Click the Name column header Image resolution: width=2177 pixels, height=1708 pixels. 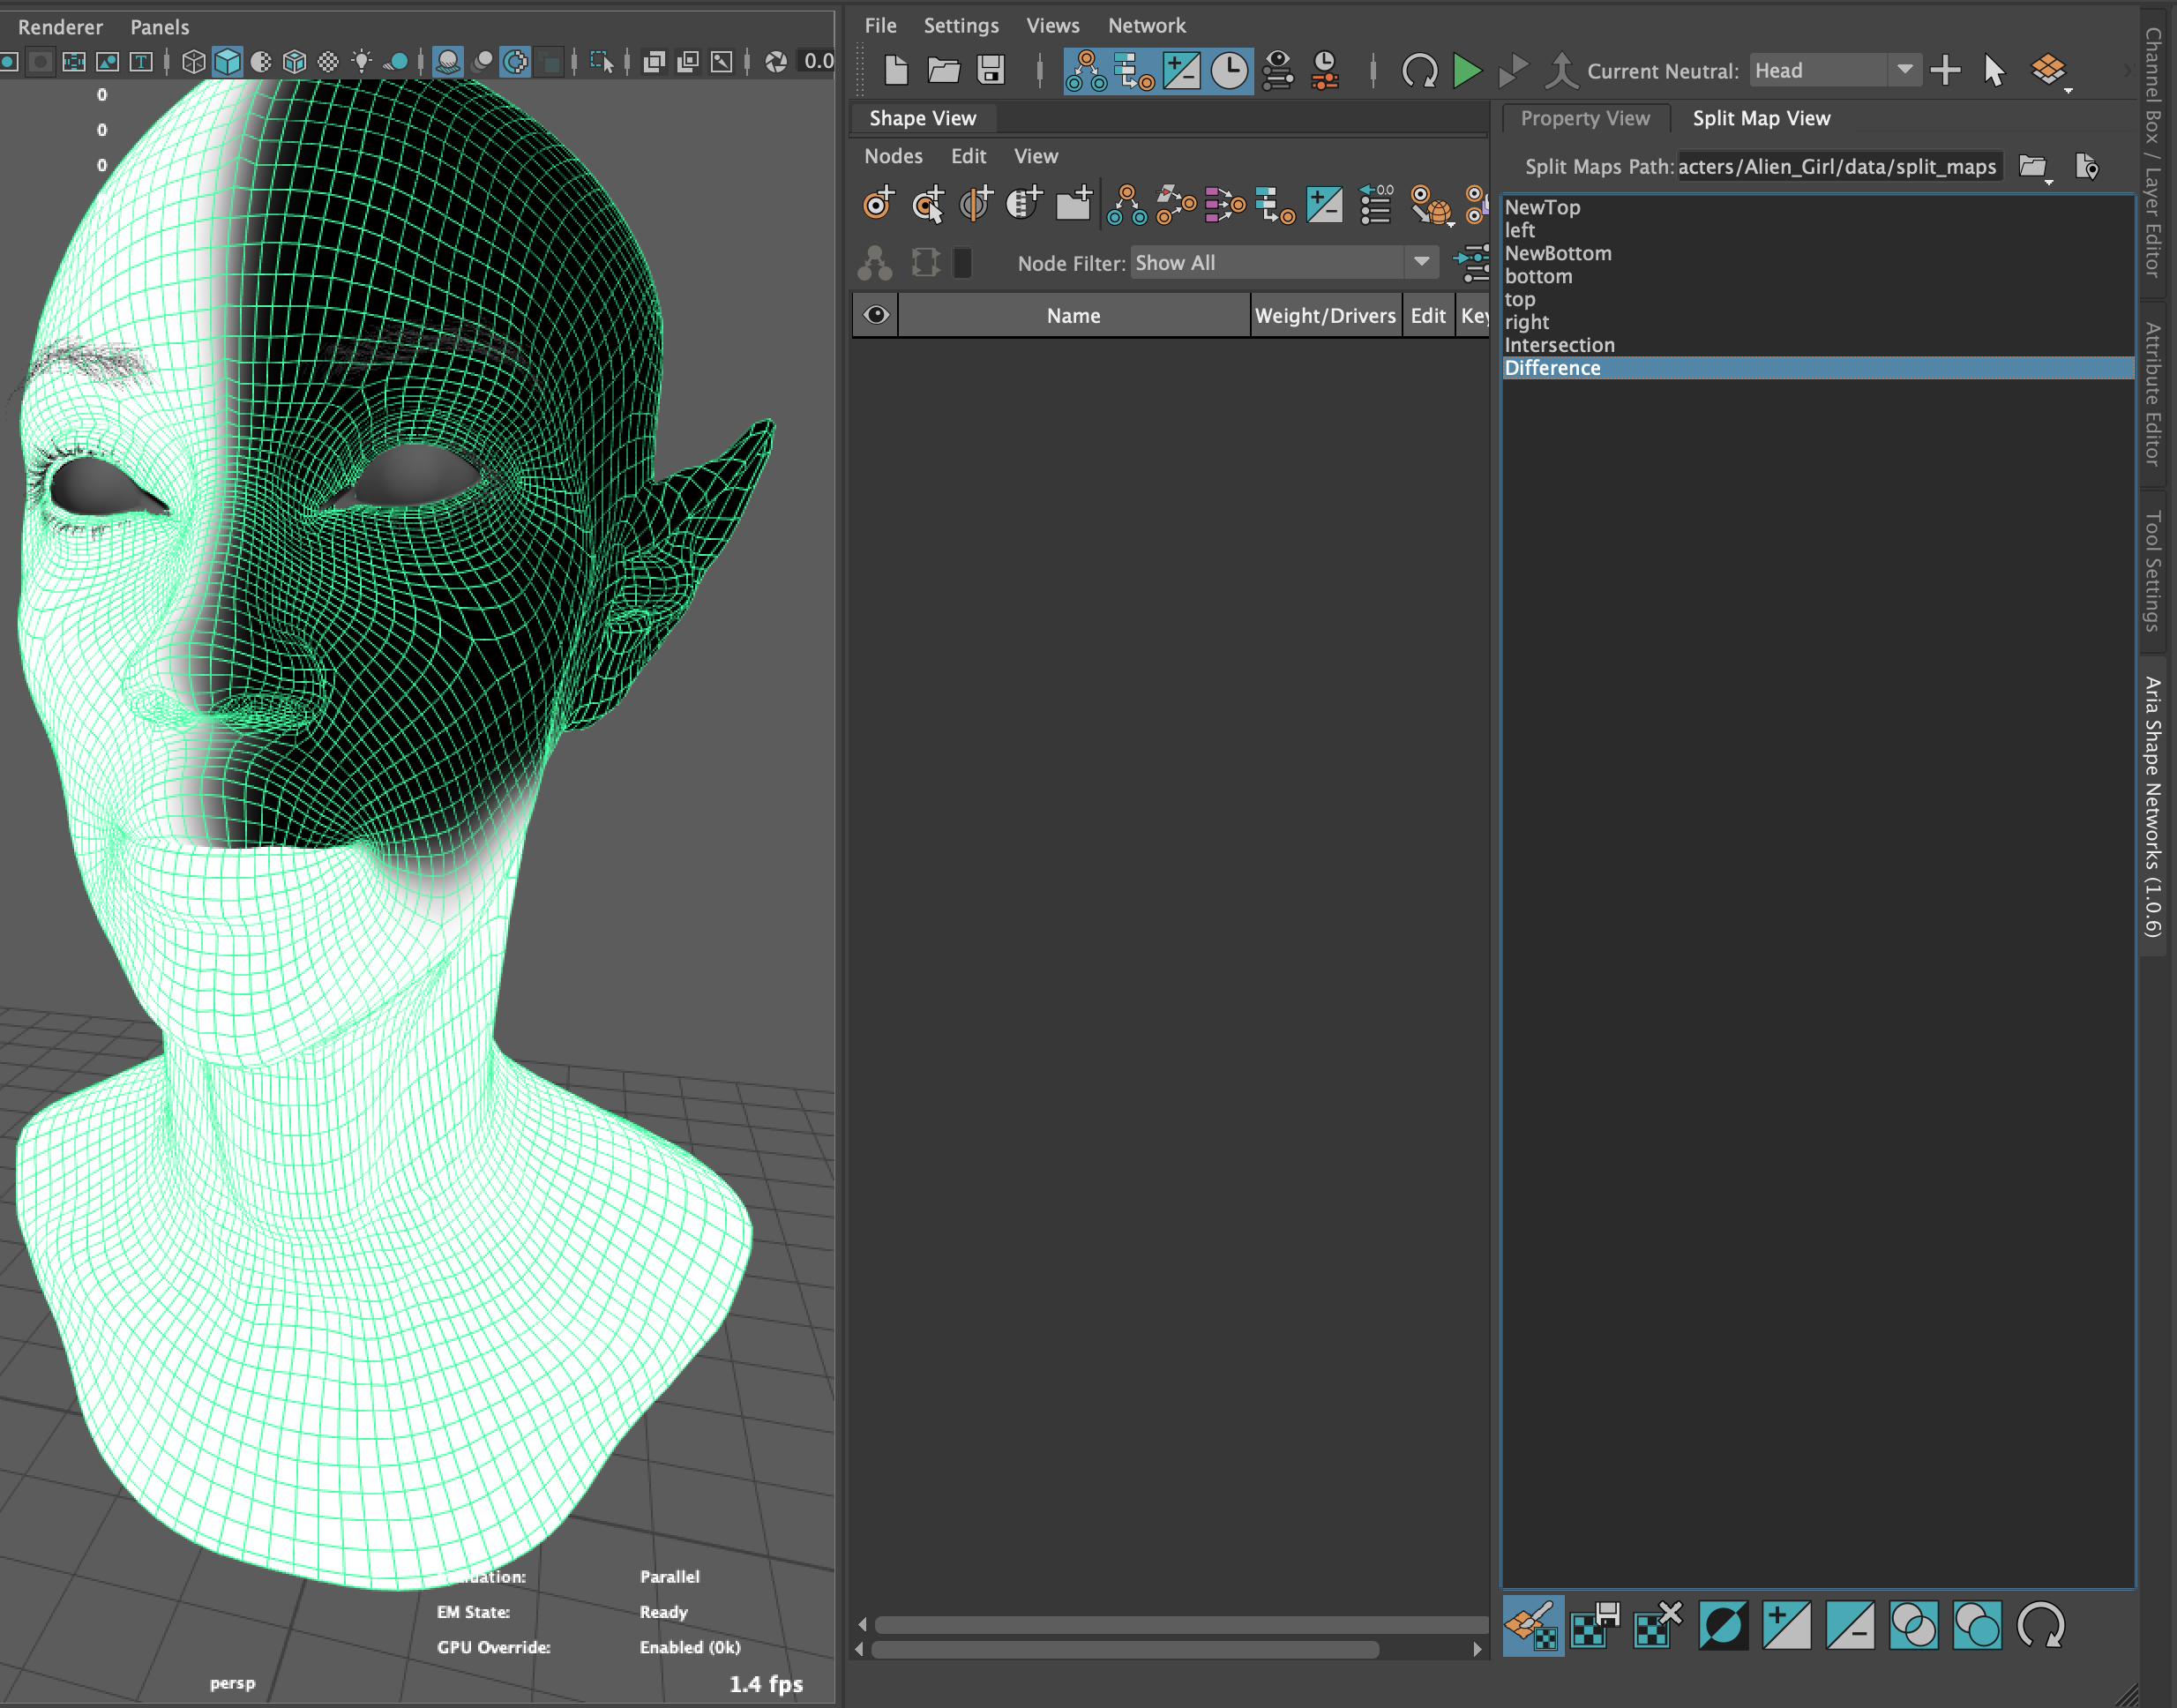pyautogui.click(x=1073, y=315)
